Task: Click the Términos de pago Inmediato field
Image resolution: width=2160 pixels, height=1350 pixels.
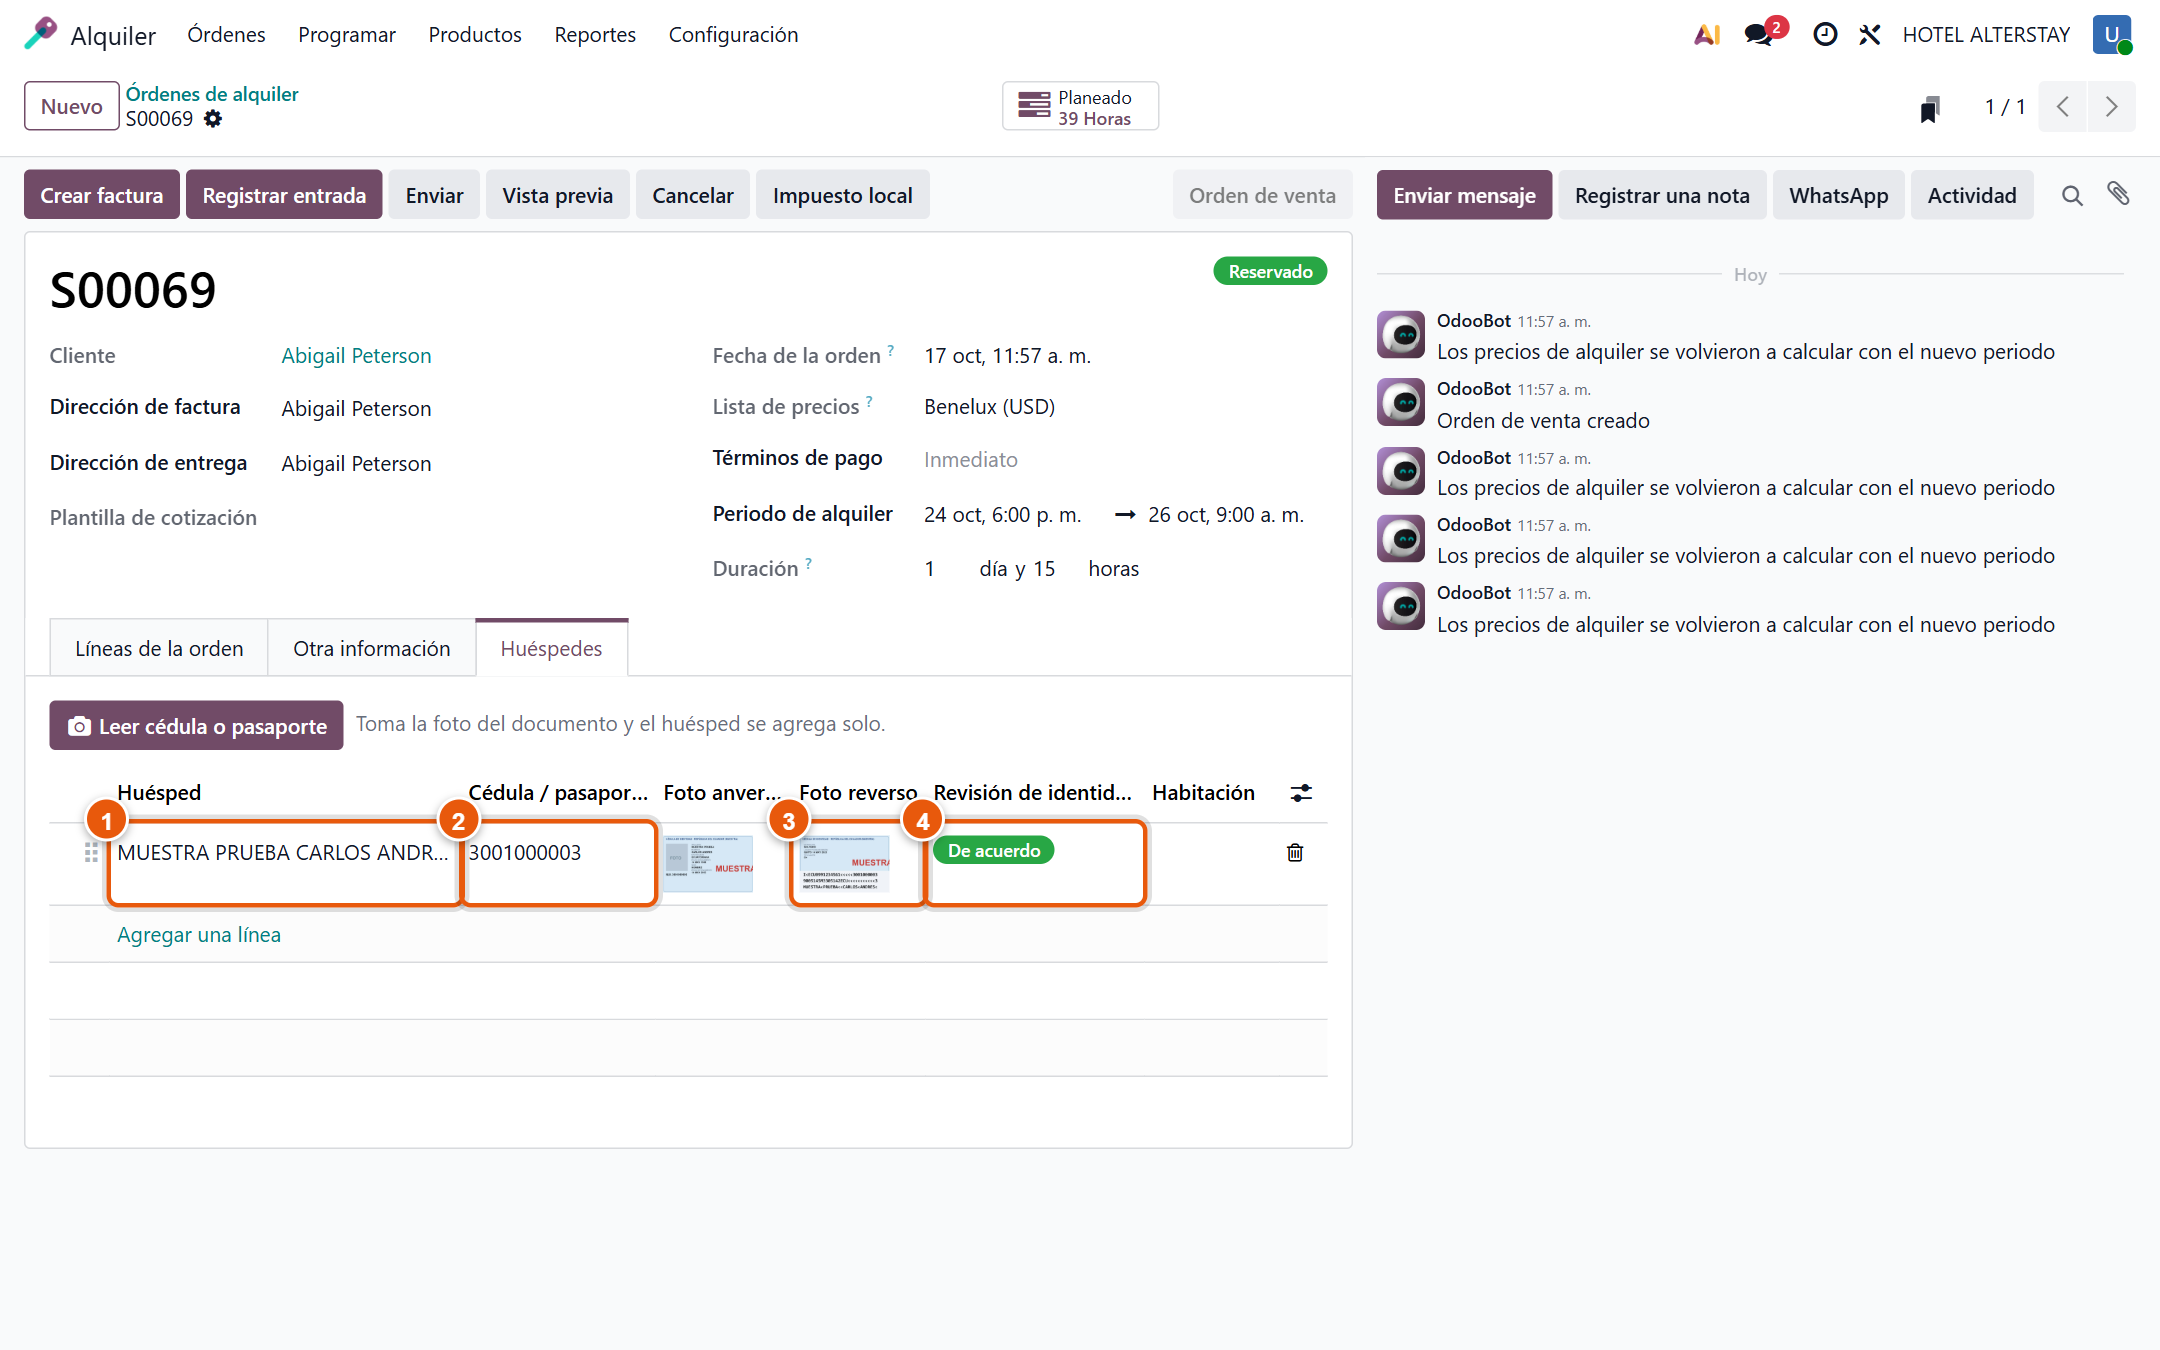Action: [x=970, y=460]
